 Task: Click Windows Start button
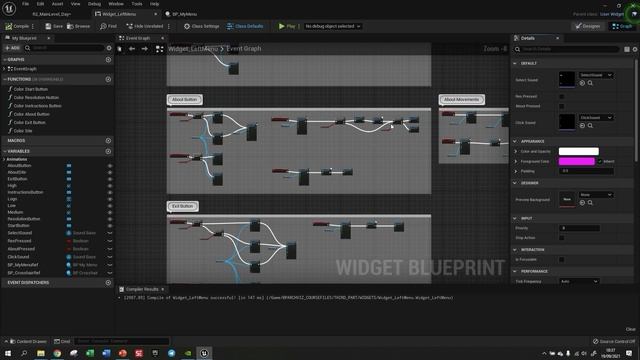pos(8,353)
